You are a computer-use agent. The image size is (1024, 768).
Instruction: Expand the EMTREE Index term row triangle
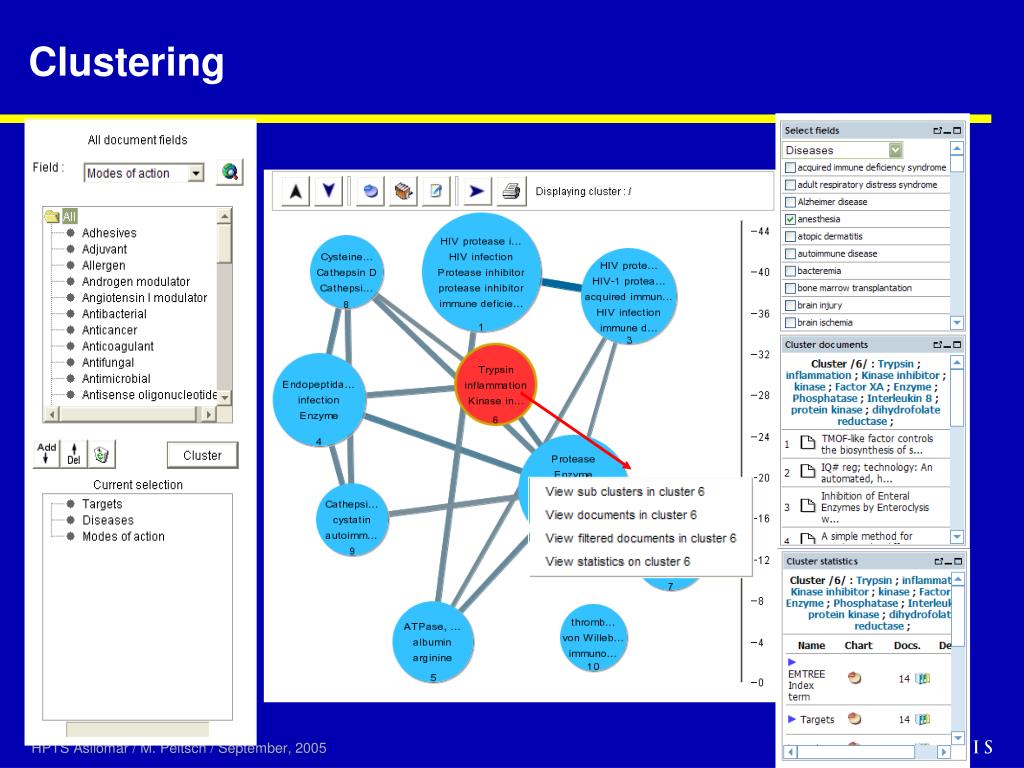(792, 662)
